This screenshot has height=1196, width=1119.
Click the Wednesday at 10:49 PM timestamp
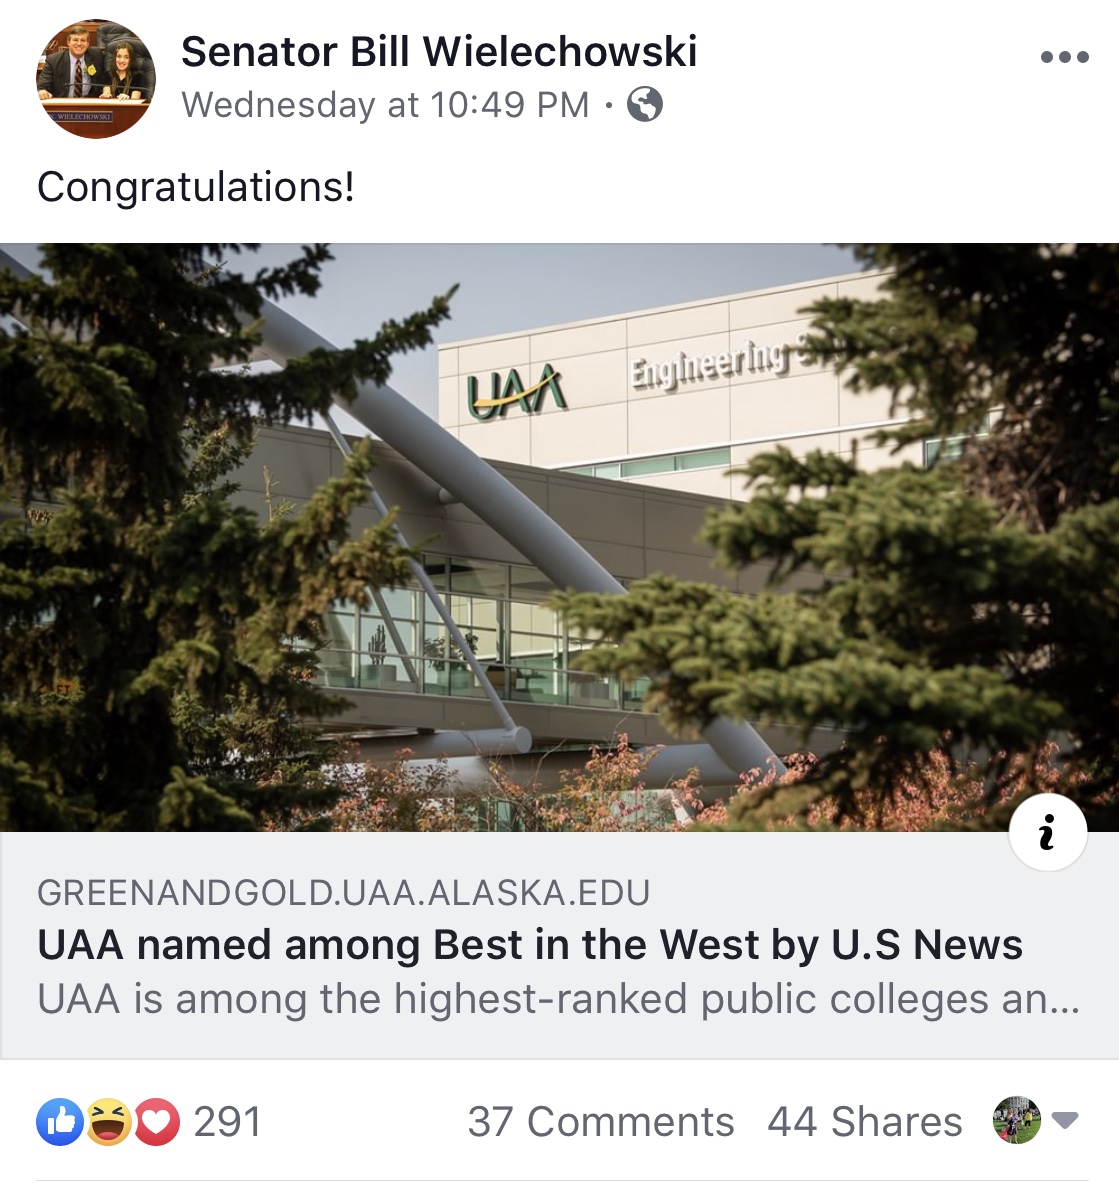(x=385, y=104)
